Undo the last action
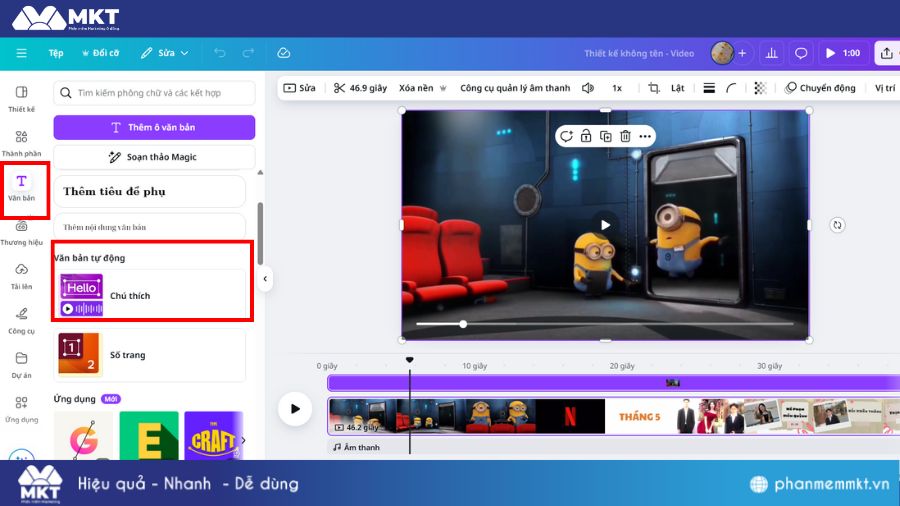The image size is (900, 506). point(220,53)
